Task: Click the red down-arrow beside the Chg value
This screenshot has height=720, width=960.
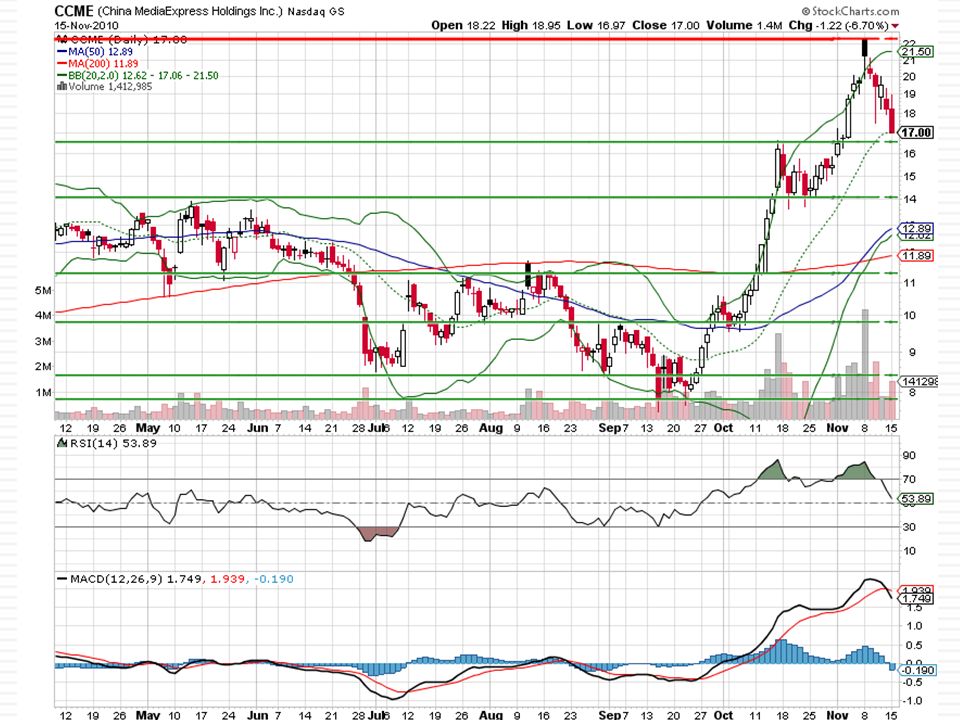Action: pos(895,26)
